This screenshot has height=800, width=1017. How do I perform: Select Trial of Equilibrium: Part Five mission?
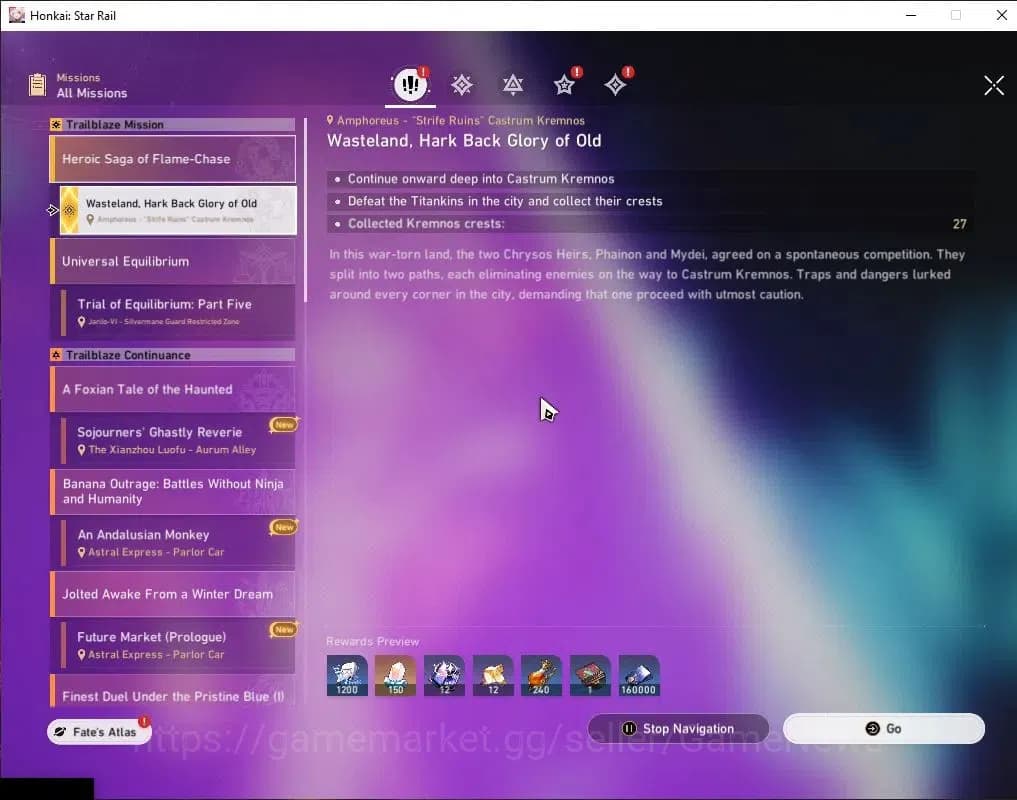point(178,312)
